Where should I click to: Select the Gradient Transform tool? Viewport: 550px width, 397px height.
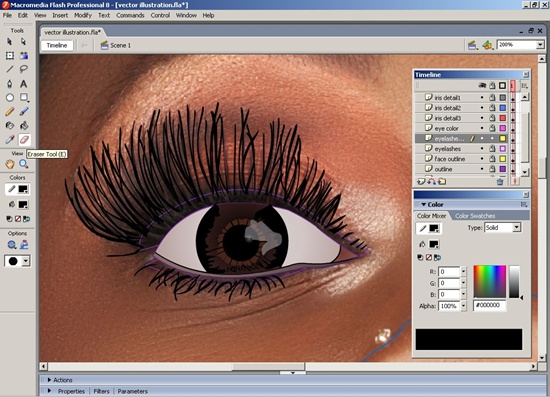(24, 55)
